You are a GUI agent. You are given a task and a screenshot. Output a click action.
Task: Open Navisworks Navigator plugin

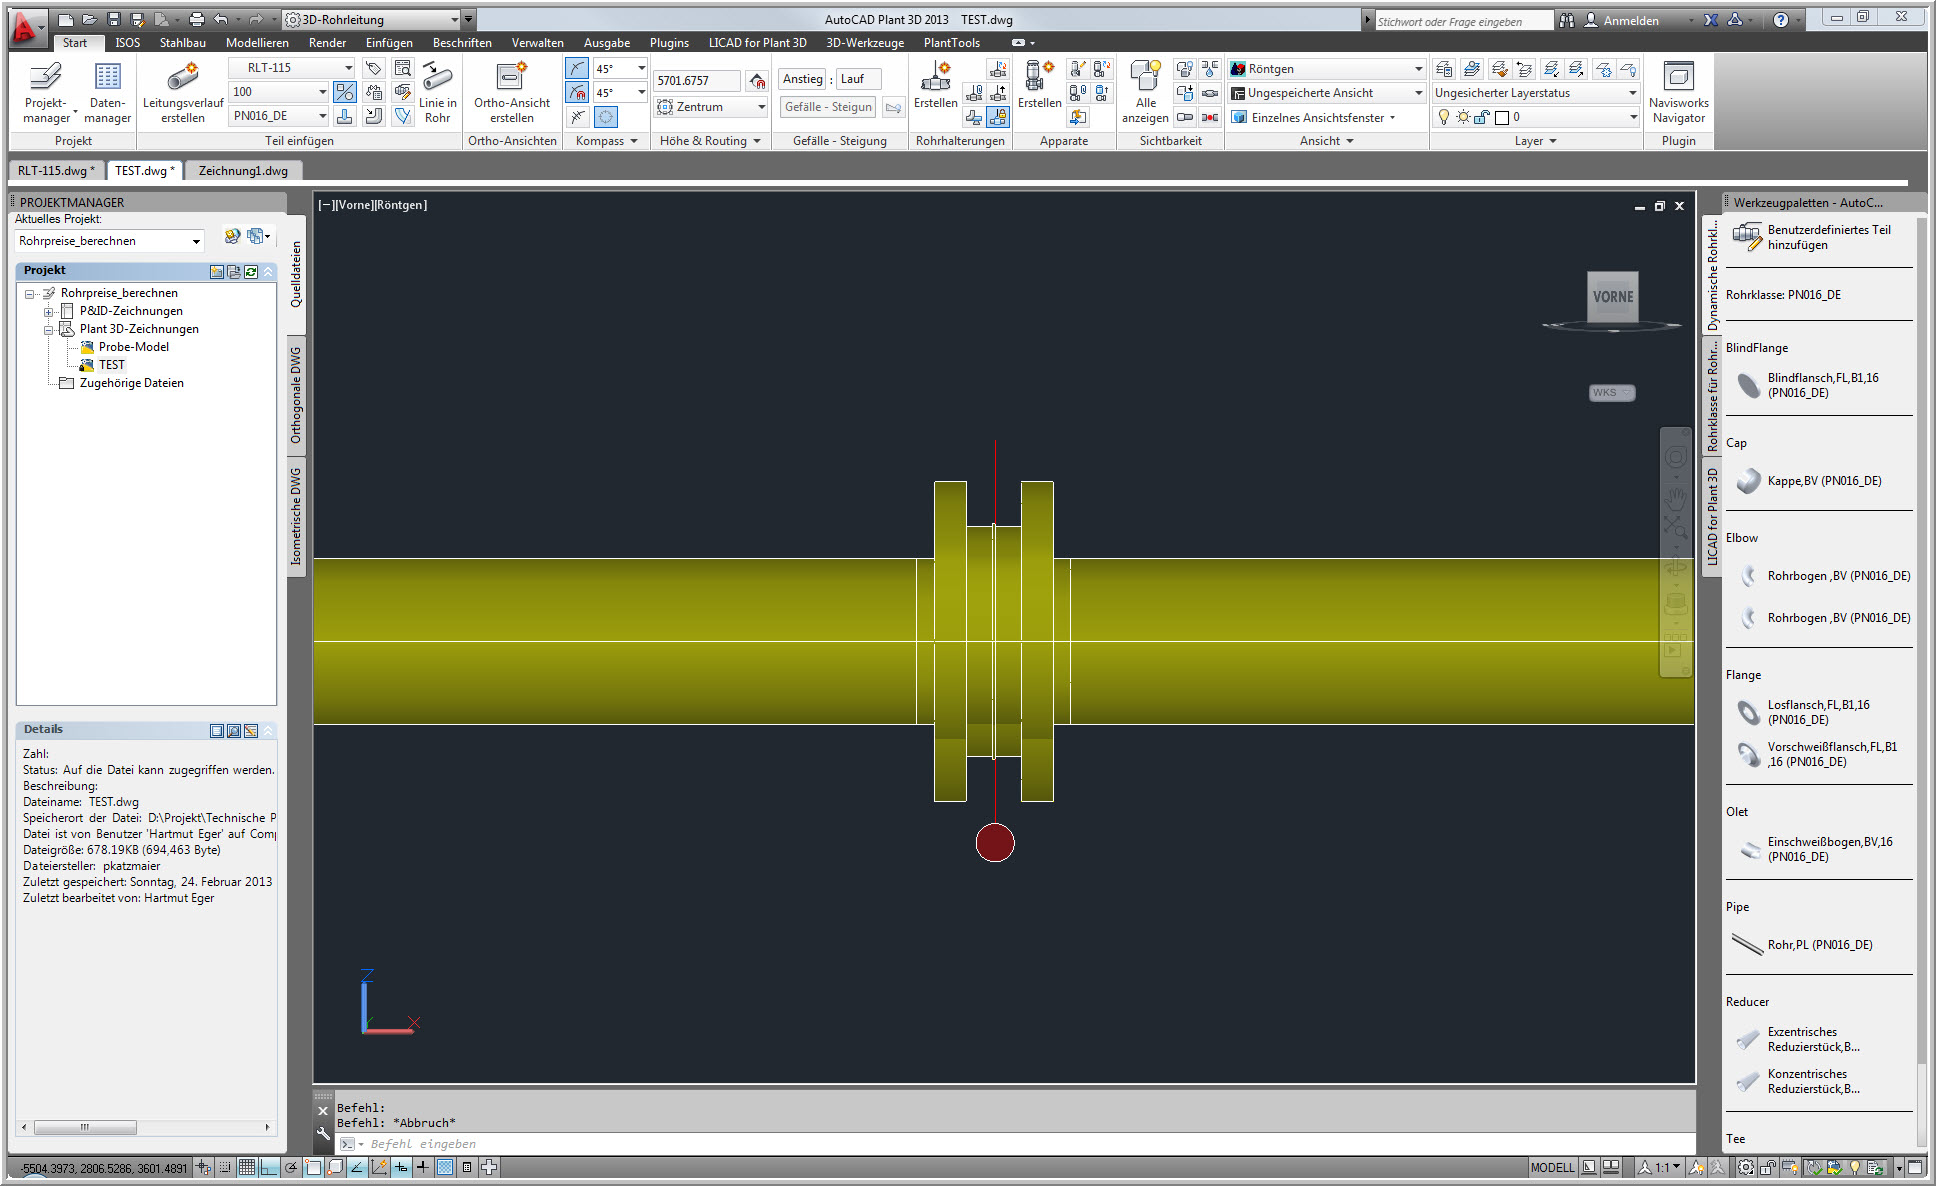[x=1678, y=92]
